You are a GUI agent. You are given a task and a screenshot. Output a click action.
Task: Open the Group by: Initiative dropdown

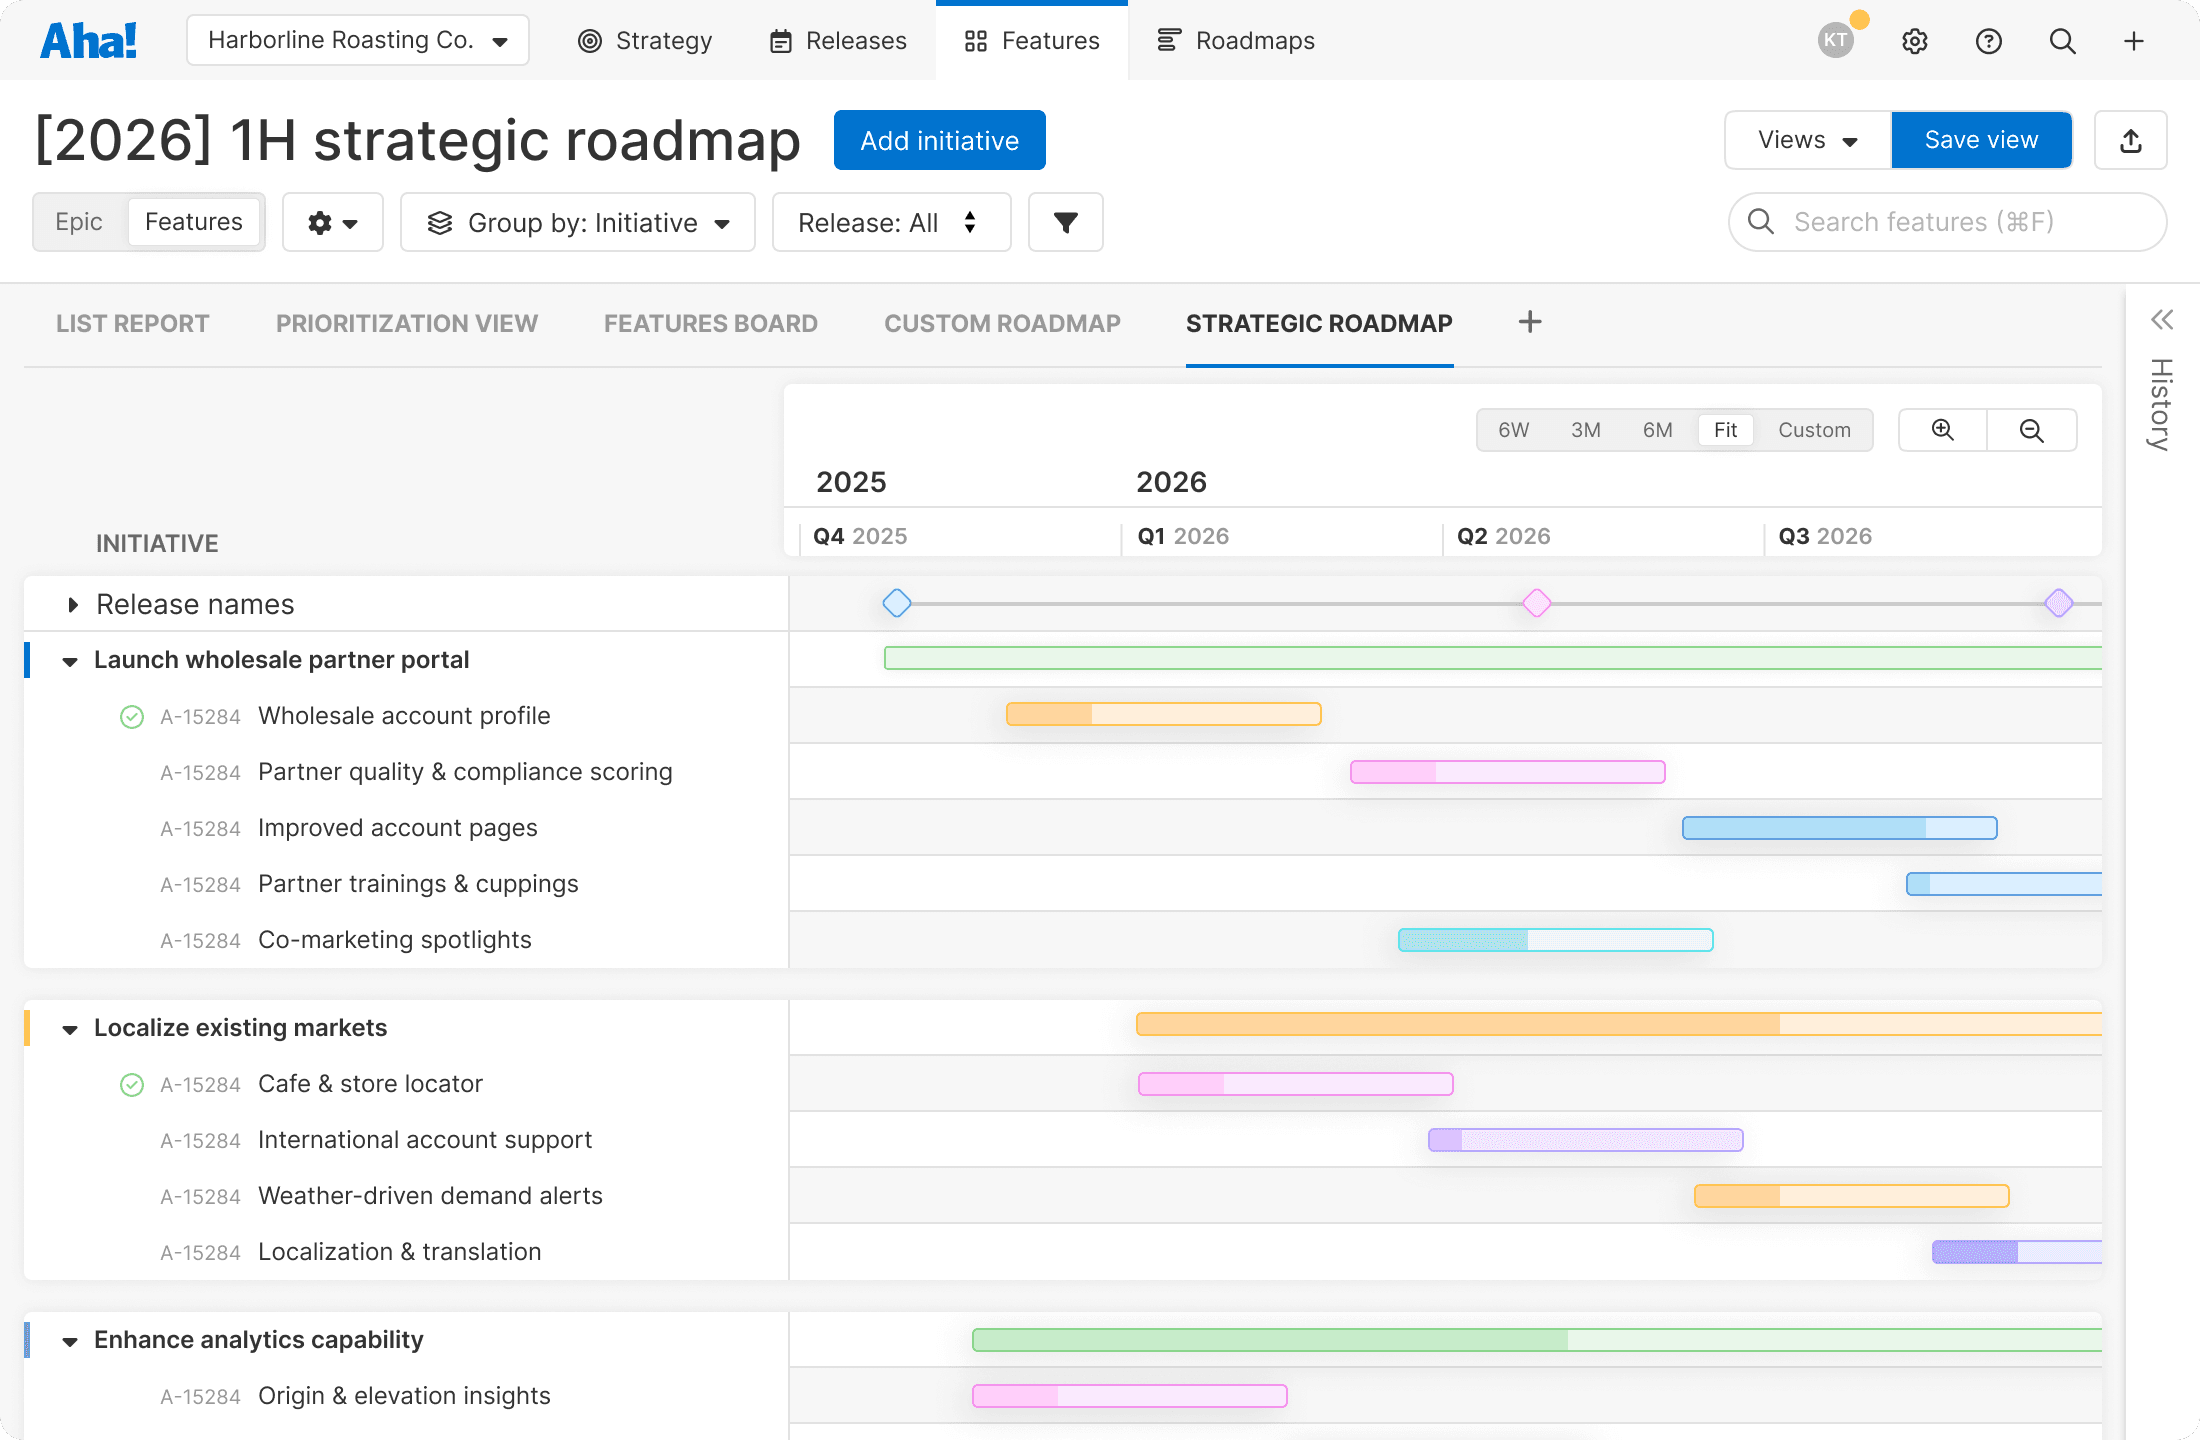pyautogui.click(x=578, y=222)
